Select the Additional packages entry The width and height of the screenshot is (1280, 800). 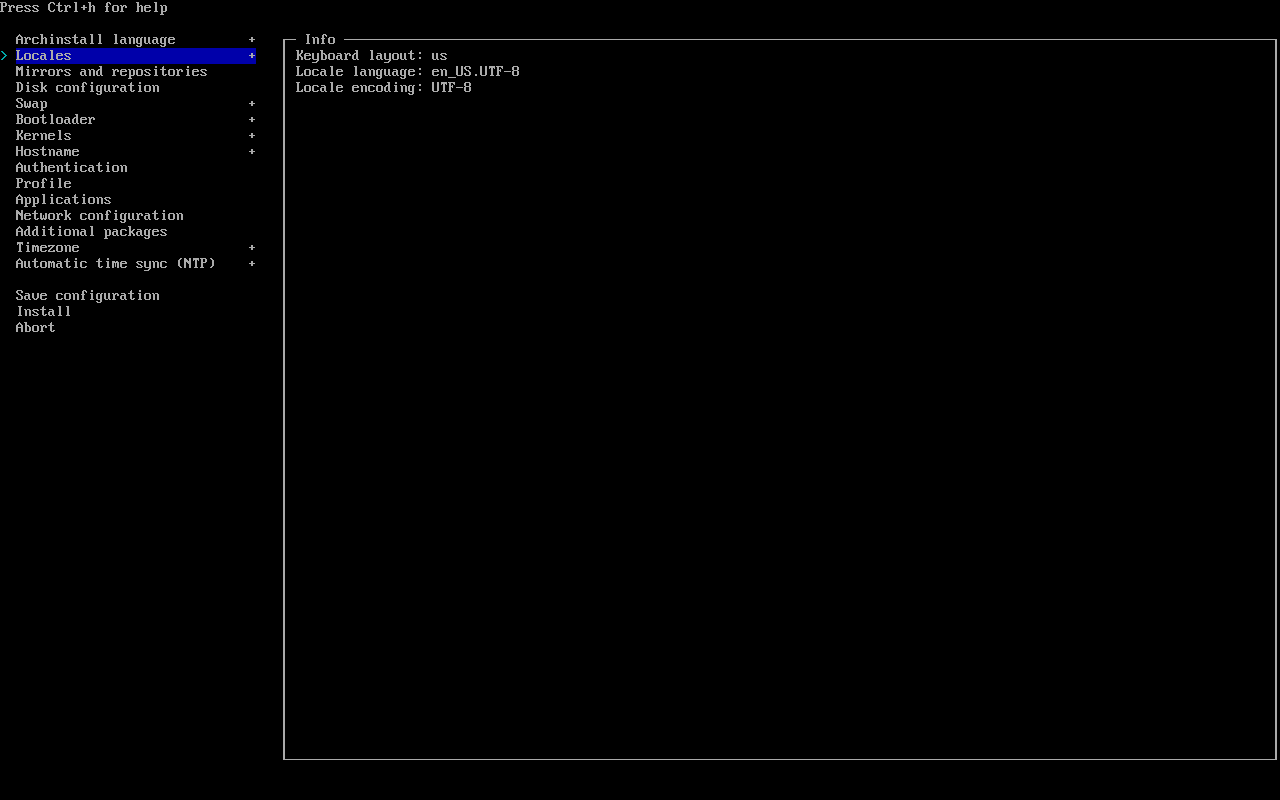tap(91, 232)
